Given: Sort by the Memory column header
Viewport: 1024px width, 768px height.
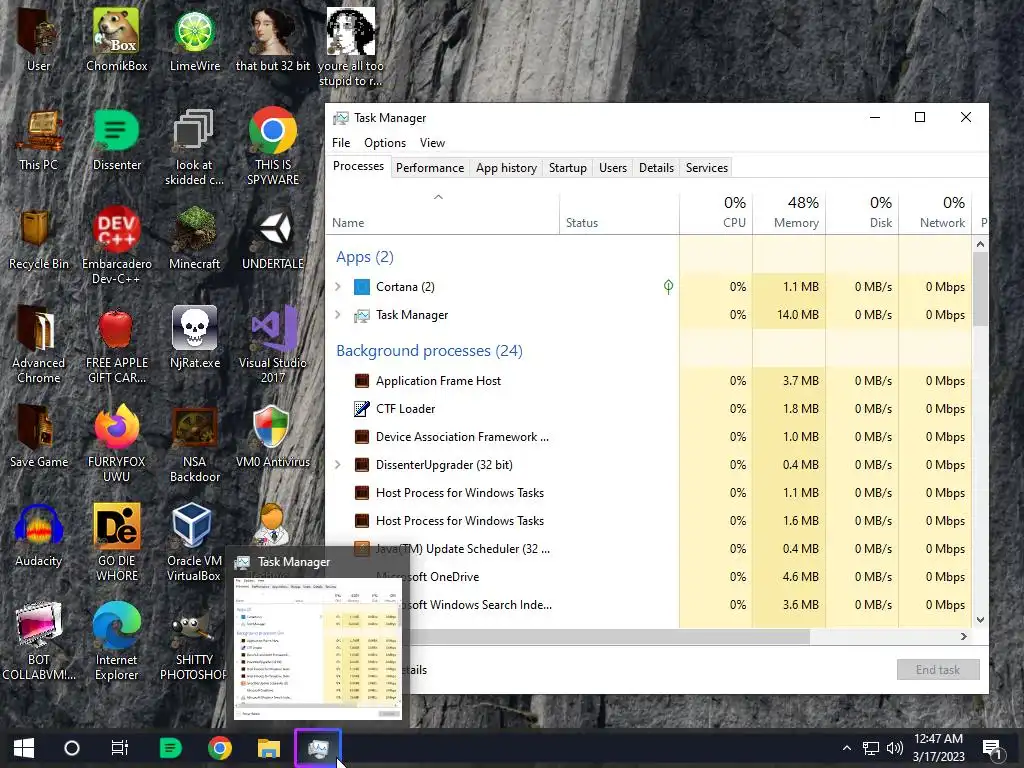Looking at the screenshot, I should coord(789,213).
